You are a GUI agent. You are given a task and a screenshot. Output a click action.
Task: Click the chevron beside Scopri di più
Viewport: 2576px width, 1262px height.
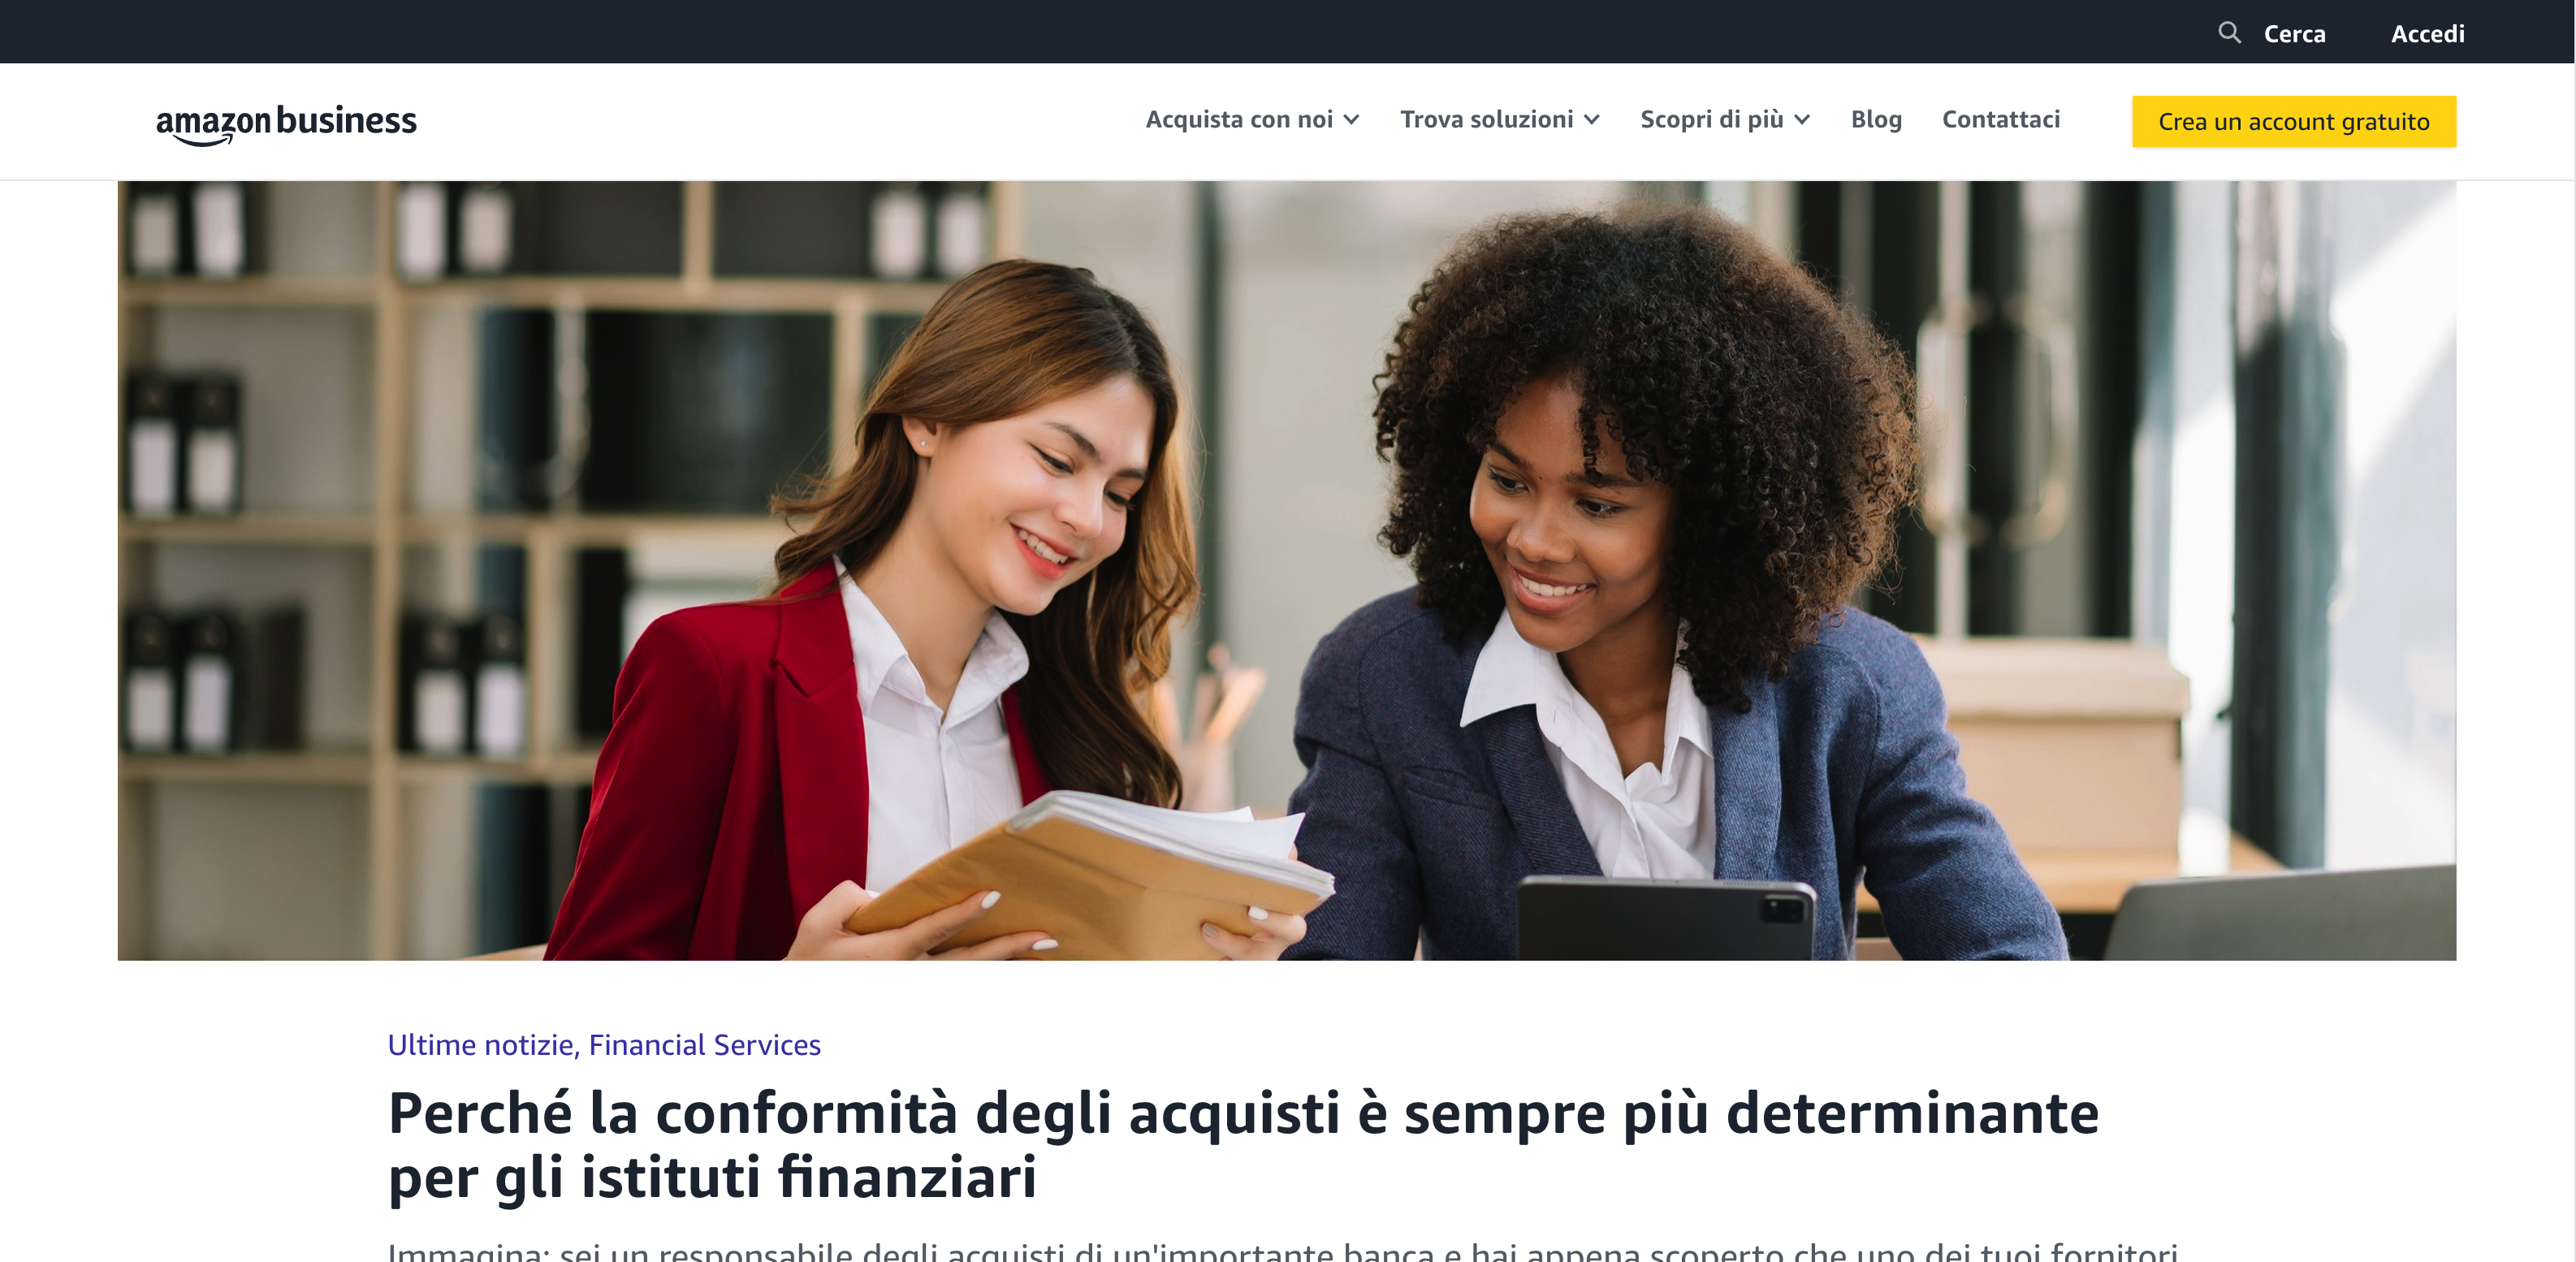1802,120
